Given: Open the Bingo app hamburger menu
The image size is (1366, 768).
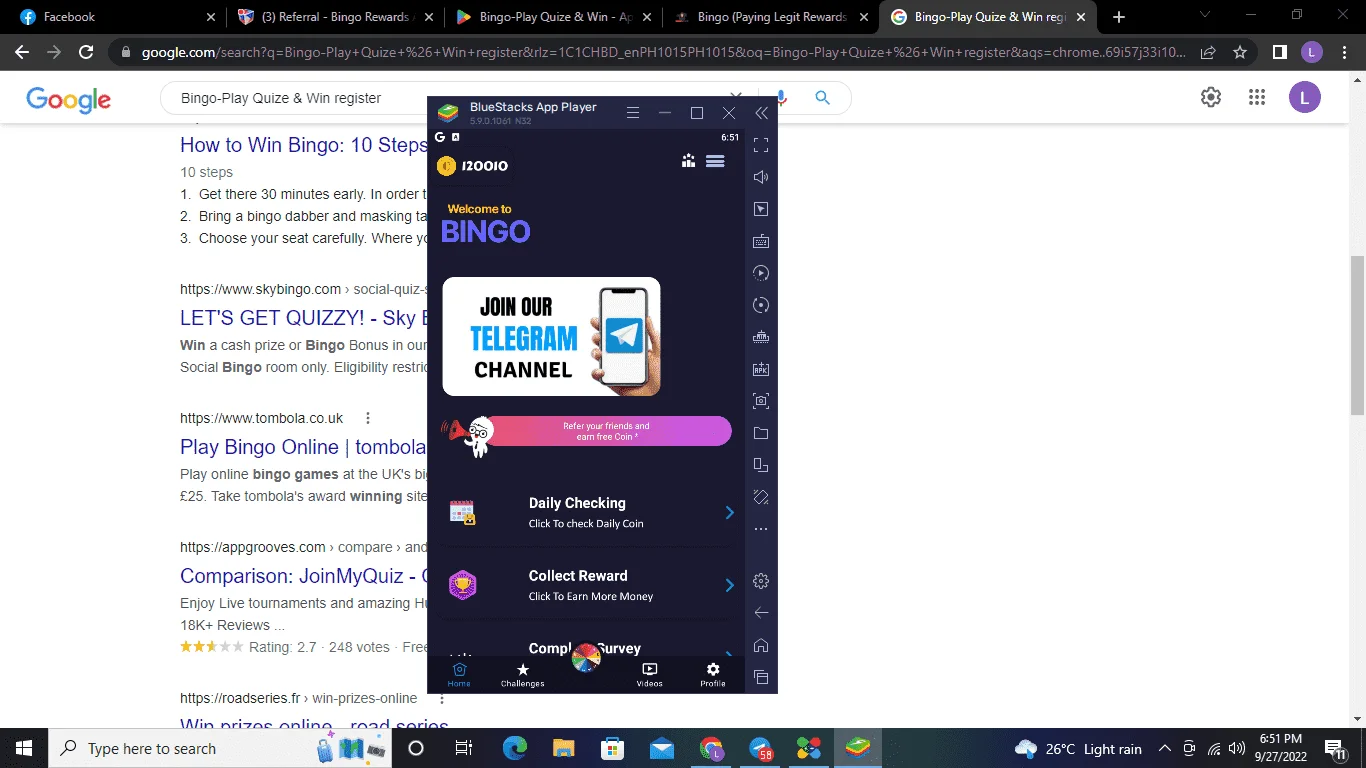Looking at the screenshot, I should (x=715, y=160).
